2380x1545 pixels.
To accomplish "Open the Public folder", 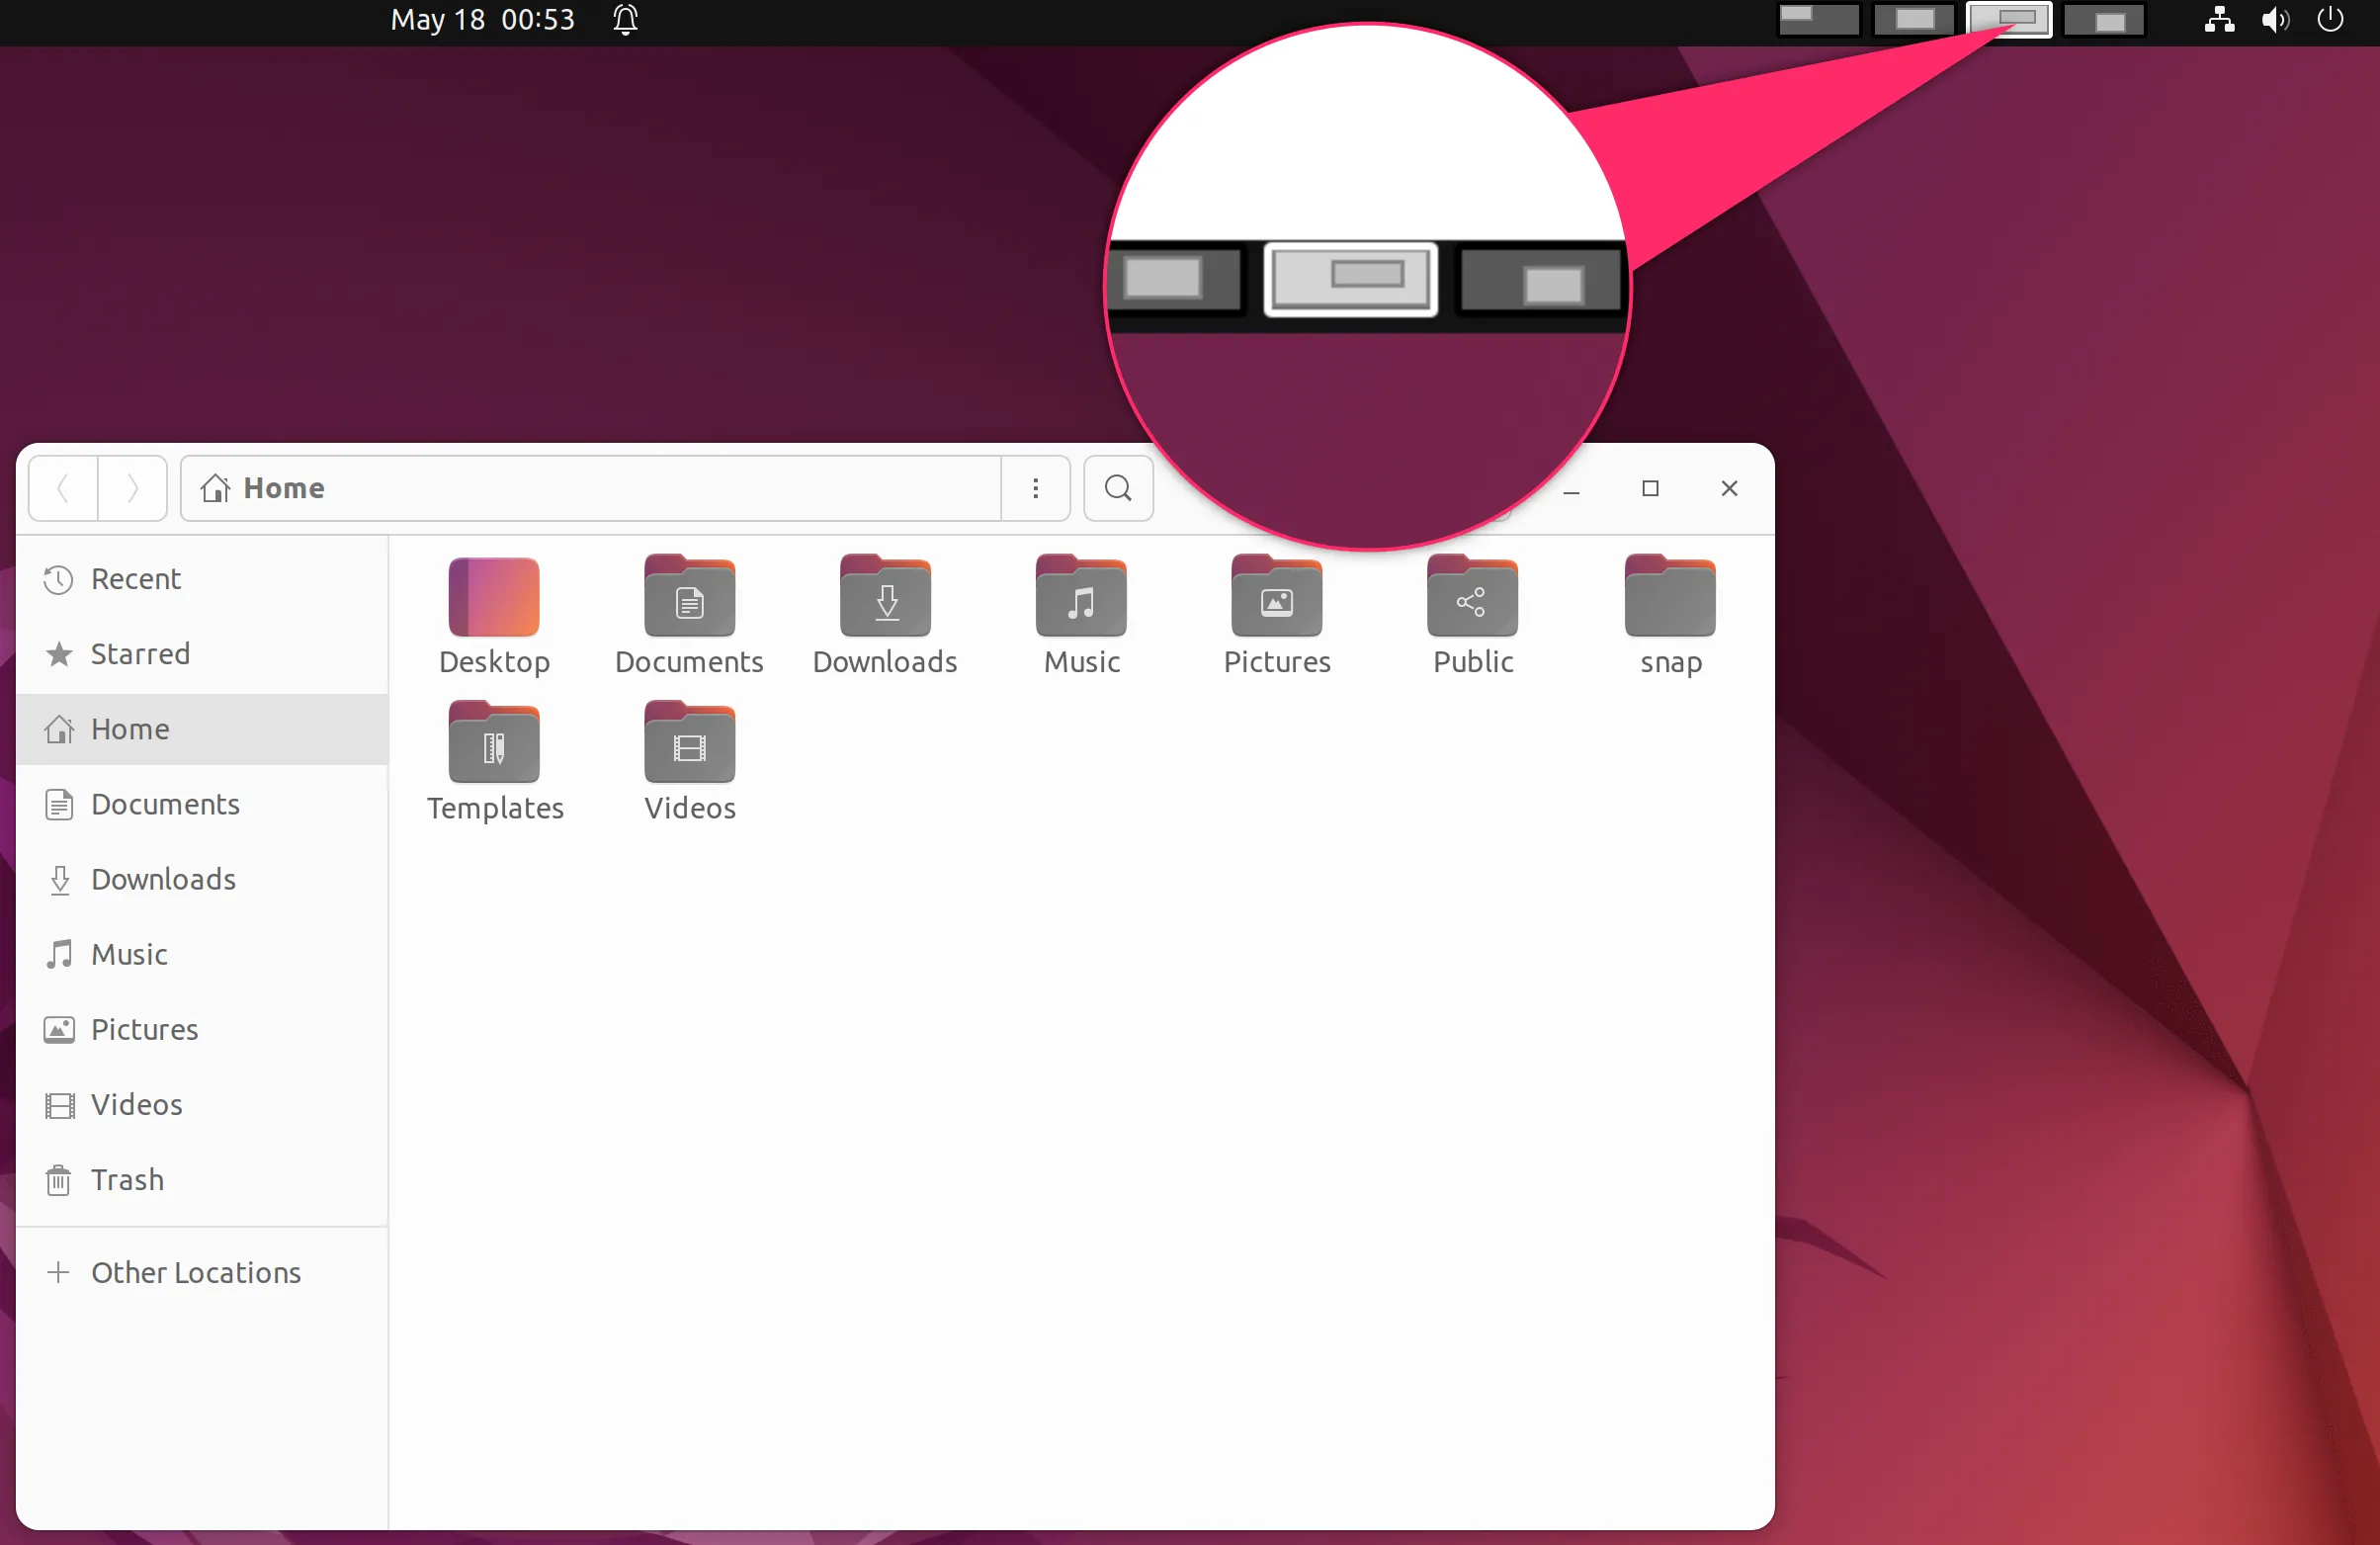I will (1471, 600).
